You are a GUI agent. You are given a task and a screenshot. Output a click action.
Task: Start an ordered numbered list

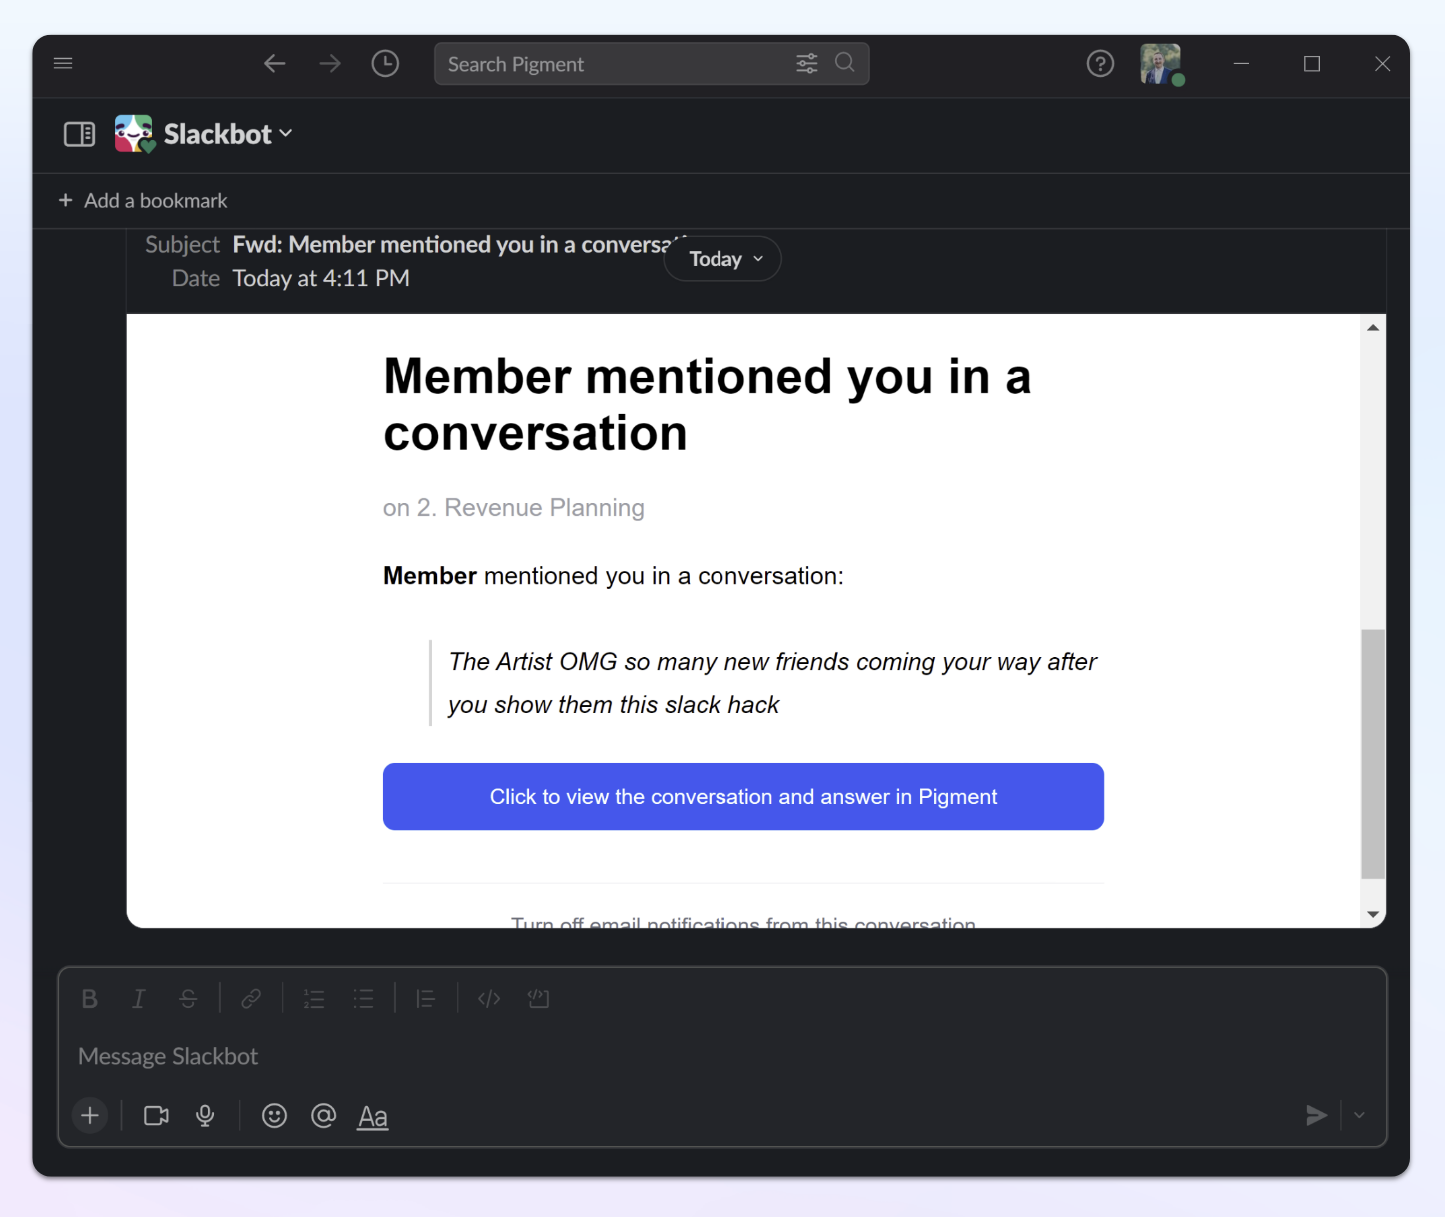[314, 999]
